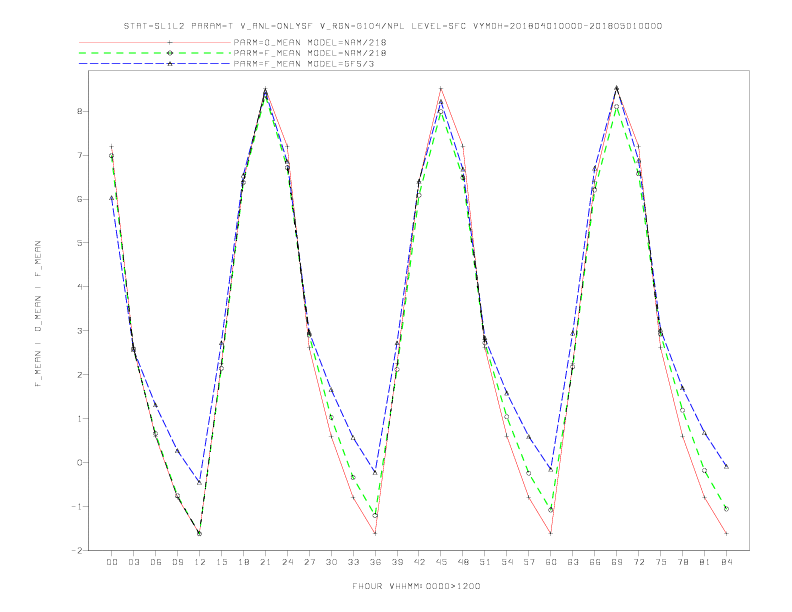
Task: Click green circle data marker at hour 84
Action: 726,509
